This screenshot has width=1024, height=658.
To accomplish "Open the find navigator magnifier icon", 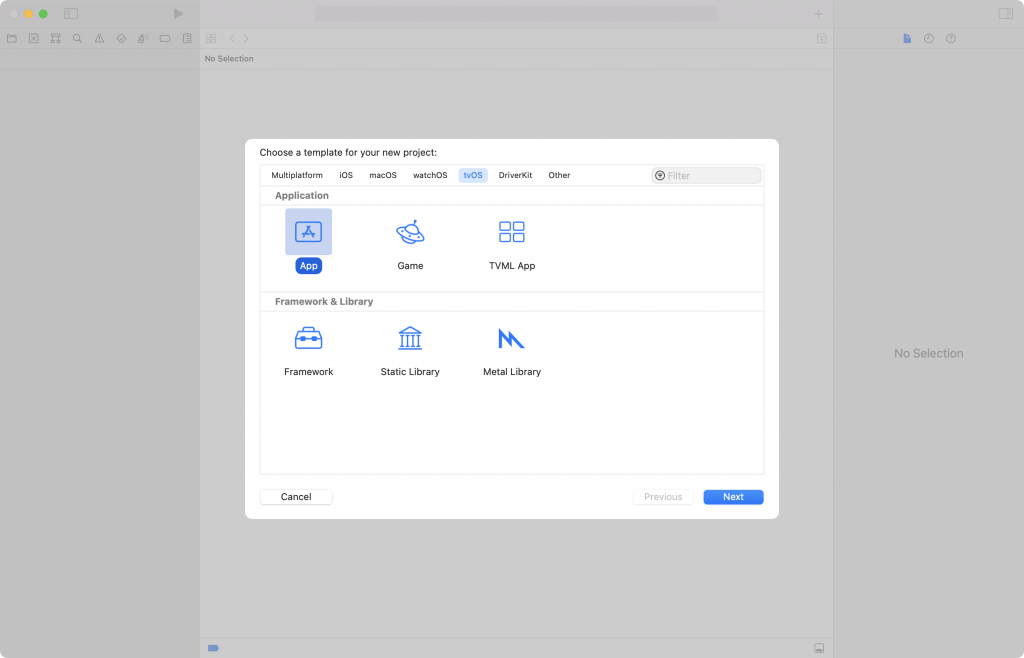I will tap(78, 39).
